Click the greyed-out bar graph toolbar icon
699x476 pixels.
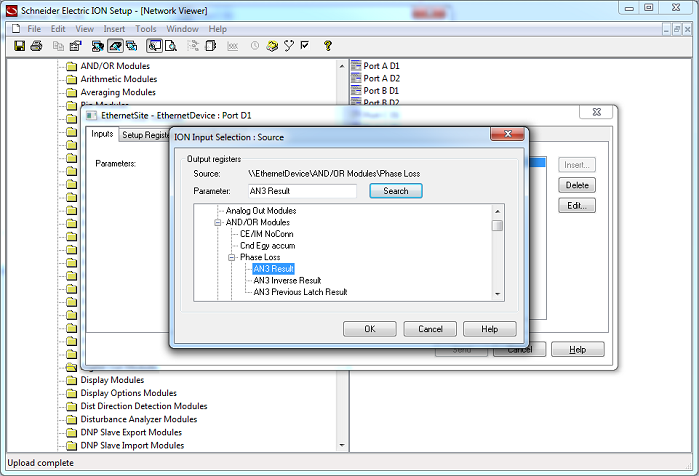[232, 45]
